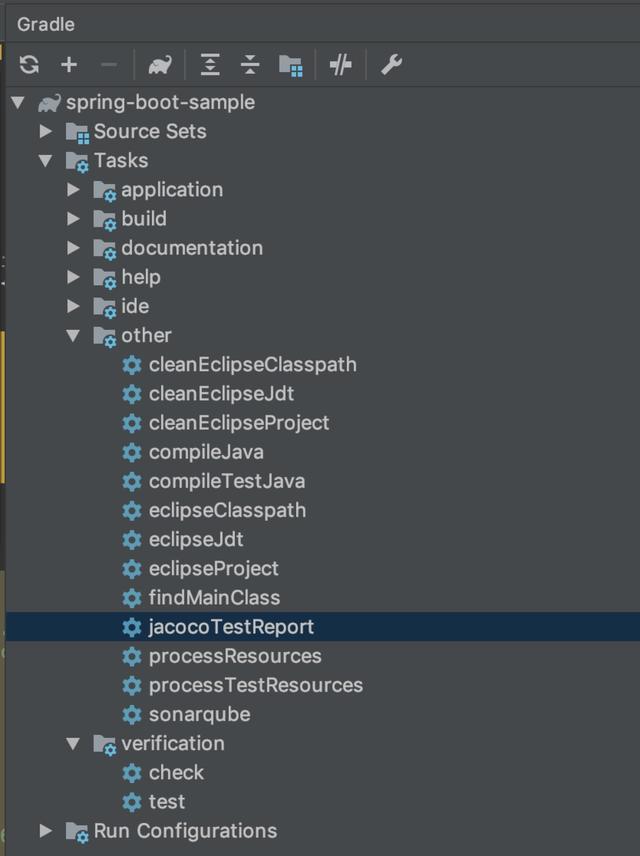Click the wrench Gradle Settings icon
Viewport: 640px width, 856px height.
pyautogui.click(x=391, y=65)
